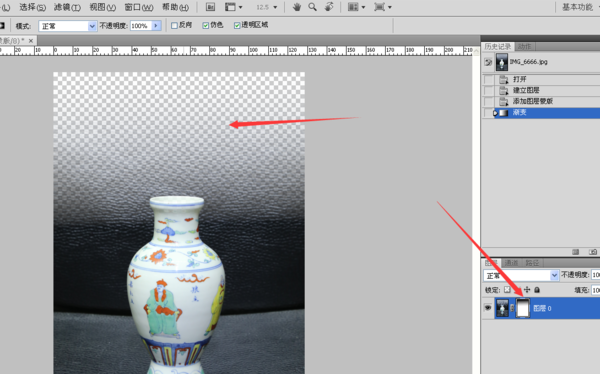The height and width of the screenshot is (374, 600).
Task: Set history brush source box for 渐变
Action: [x=488, y=113]
